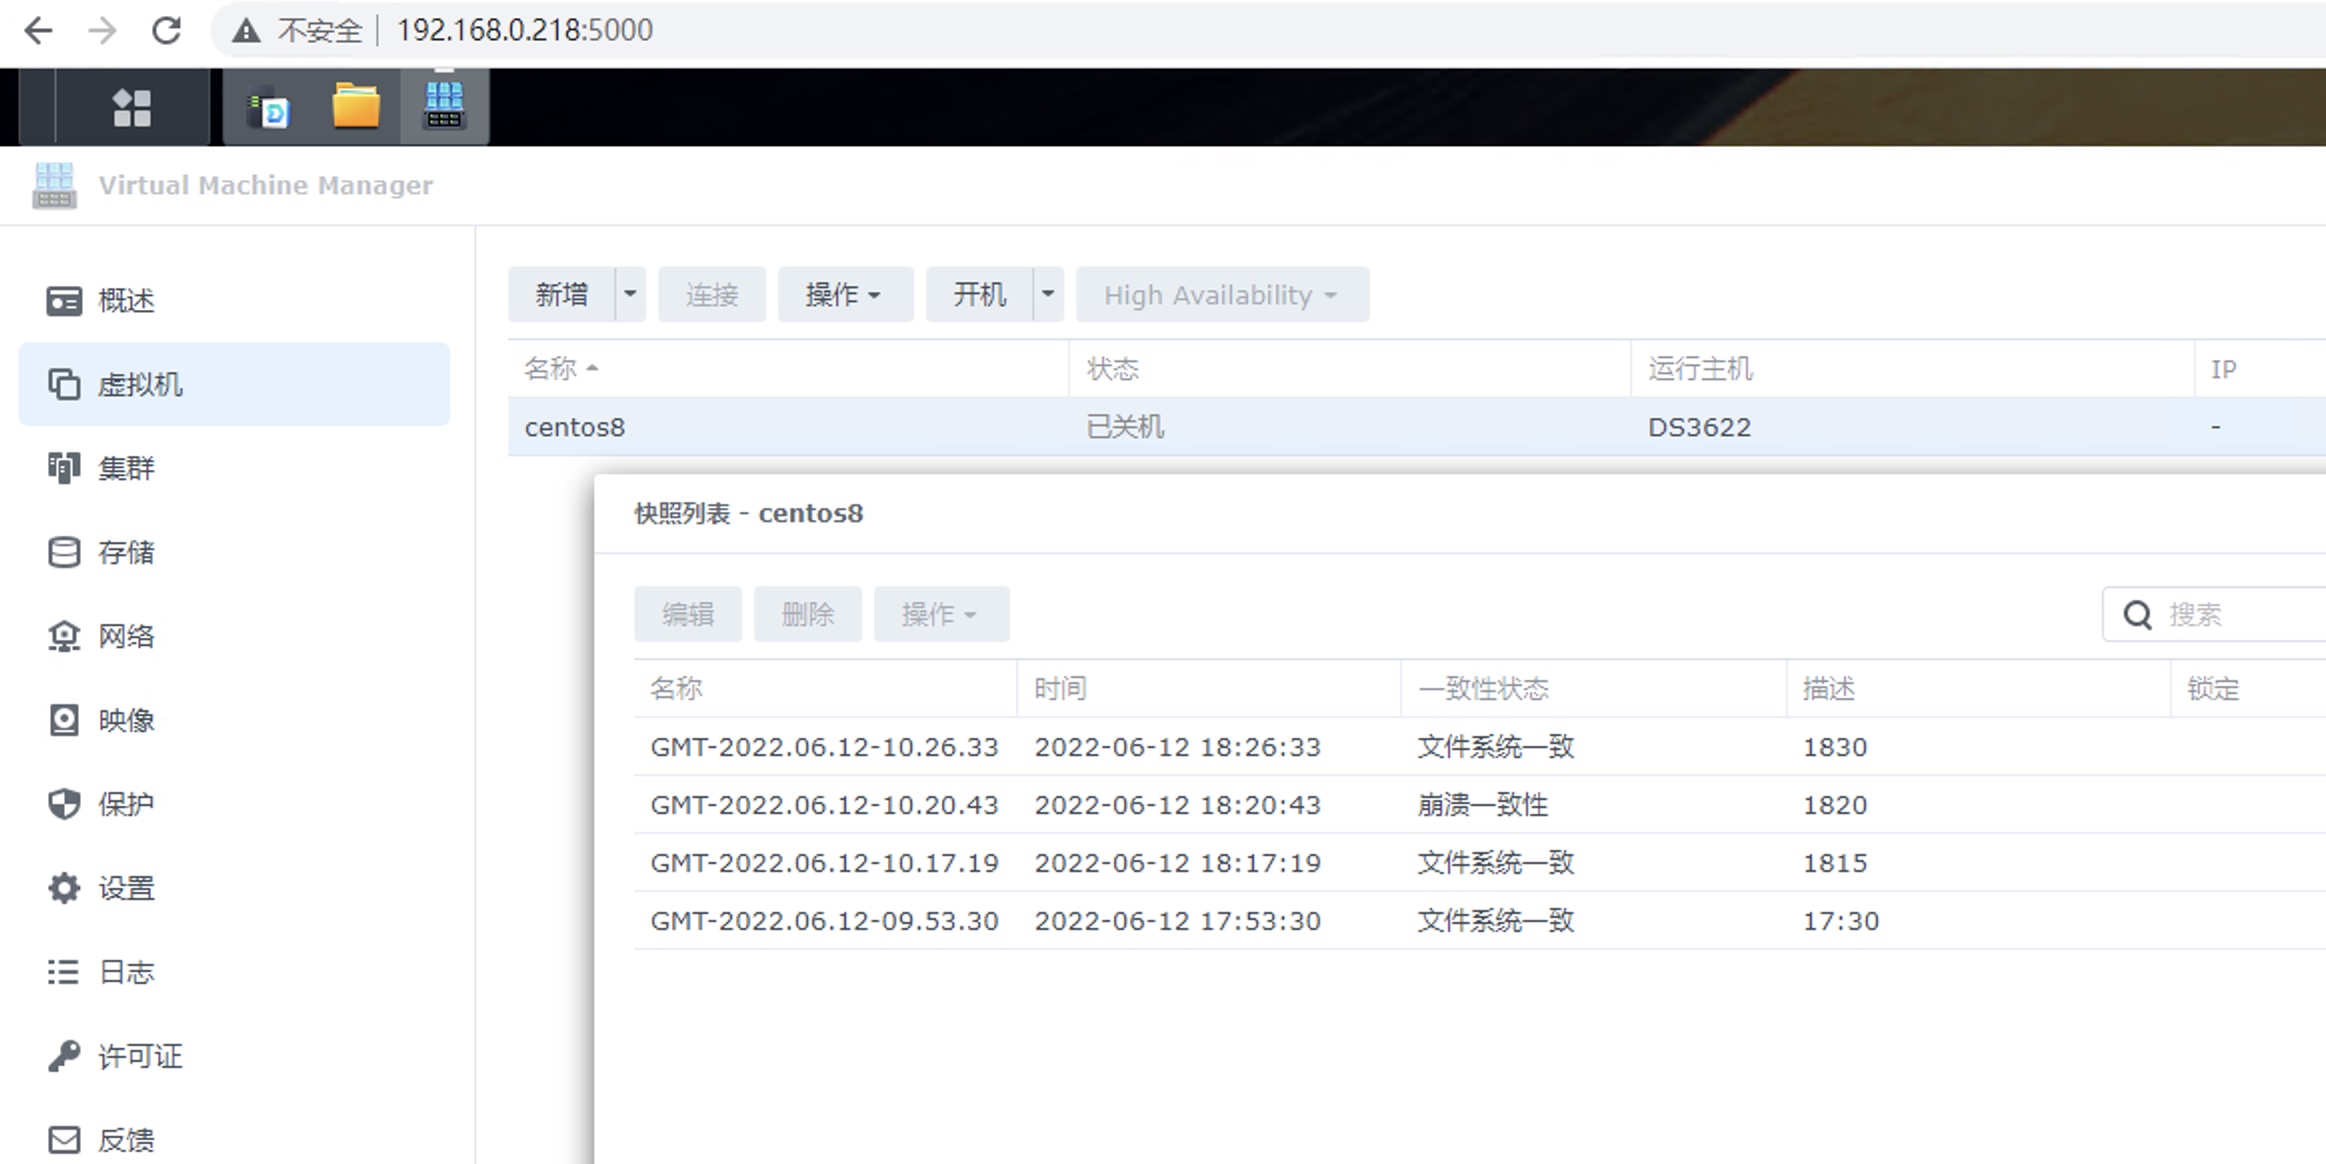Open the Synology Drive Admin taskbar icon
The width and height of the screenshot is (2326, 1164).
tap(268, 108)
